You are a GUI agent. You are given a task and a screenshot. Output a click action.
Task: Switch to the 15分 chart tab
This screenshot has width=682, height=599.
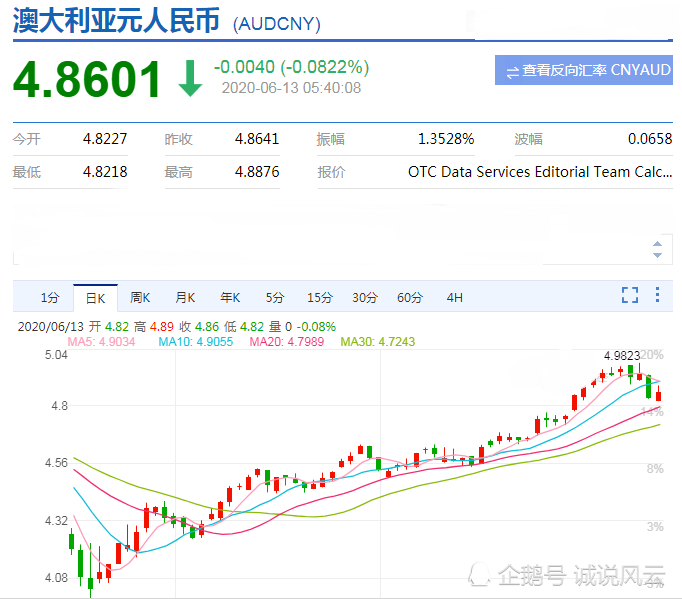tap(320, 298)
